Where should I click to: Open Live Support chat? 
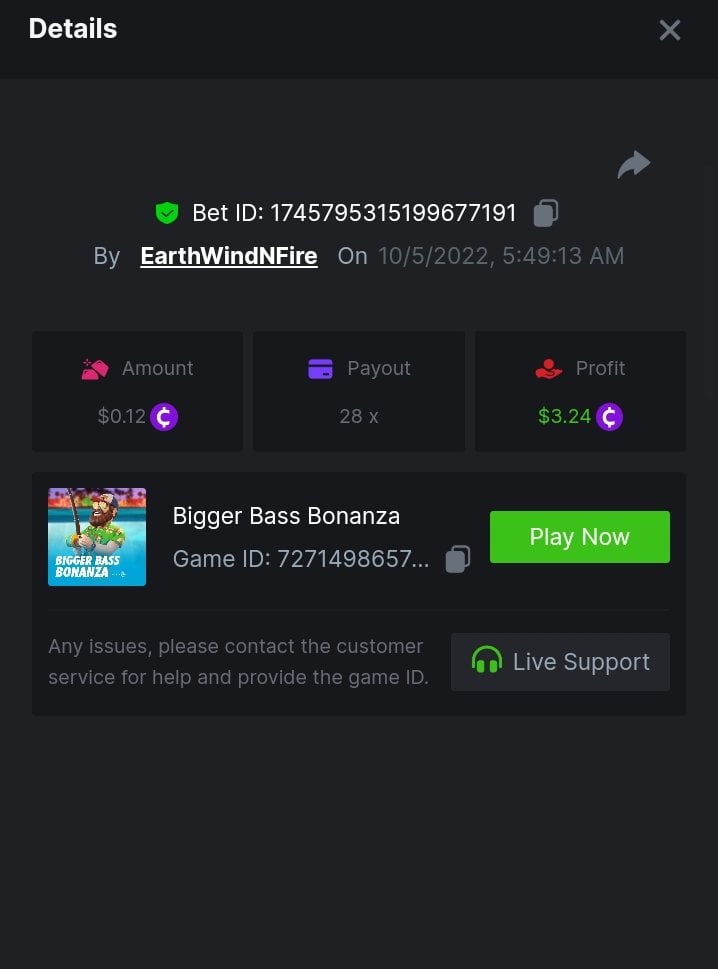pos(560,662)
